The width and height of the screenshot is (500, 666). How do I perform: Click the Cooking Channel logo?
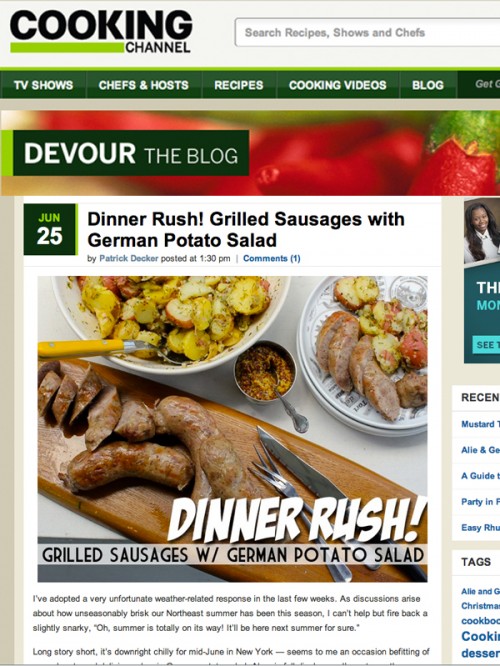(x=101, y=32)
